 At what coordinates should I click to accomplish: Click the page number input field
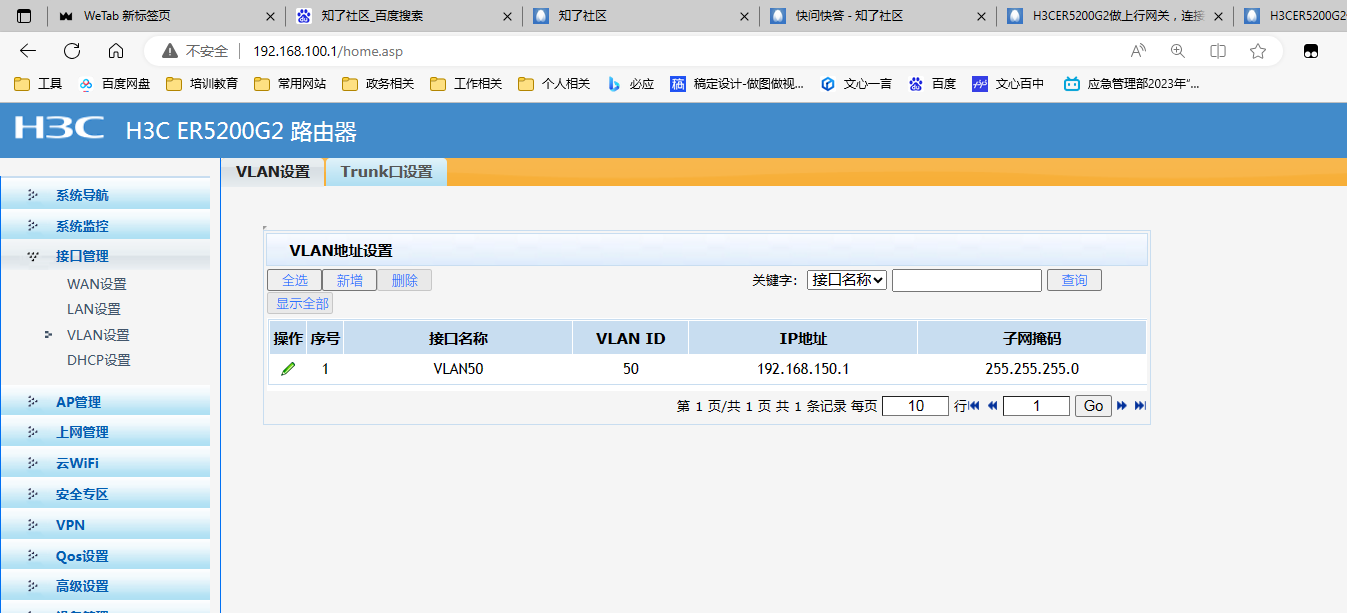point(1036,406)
